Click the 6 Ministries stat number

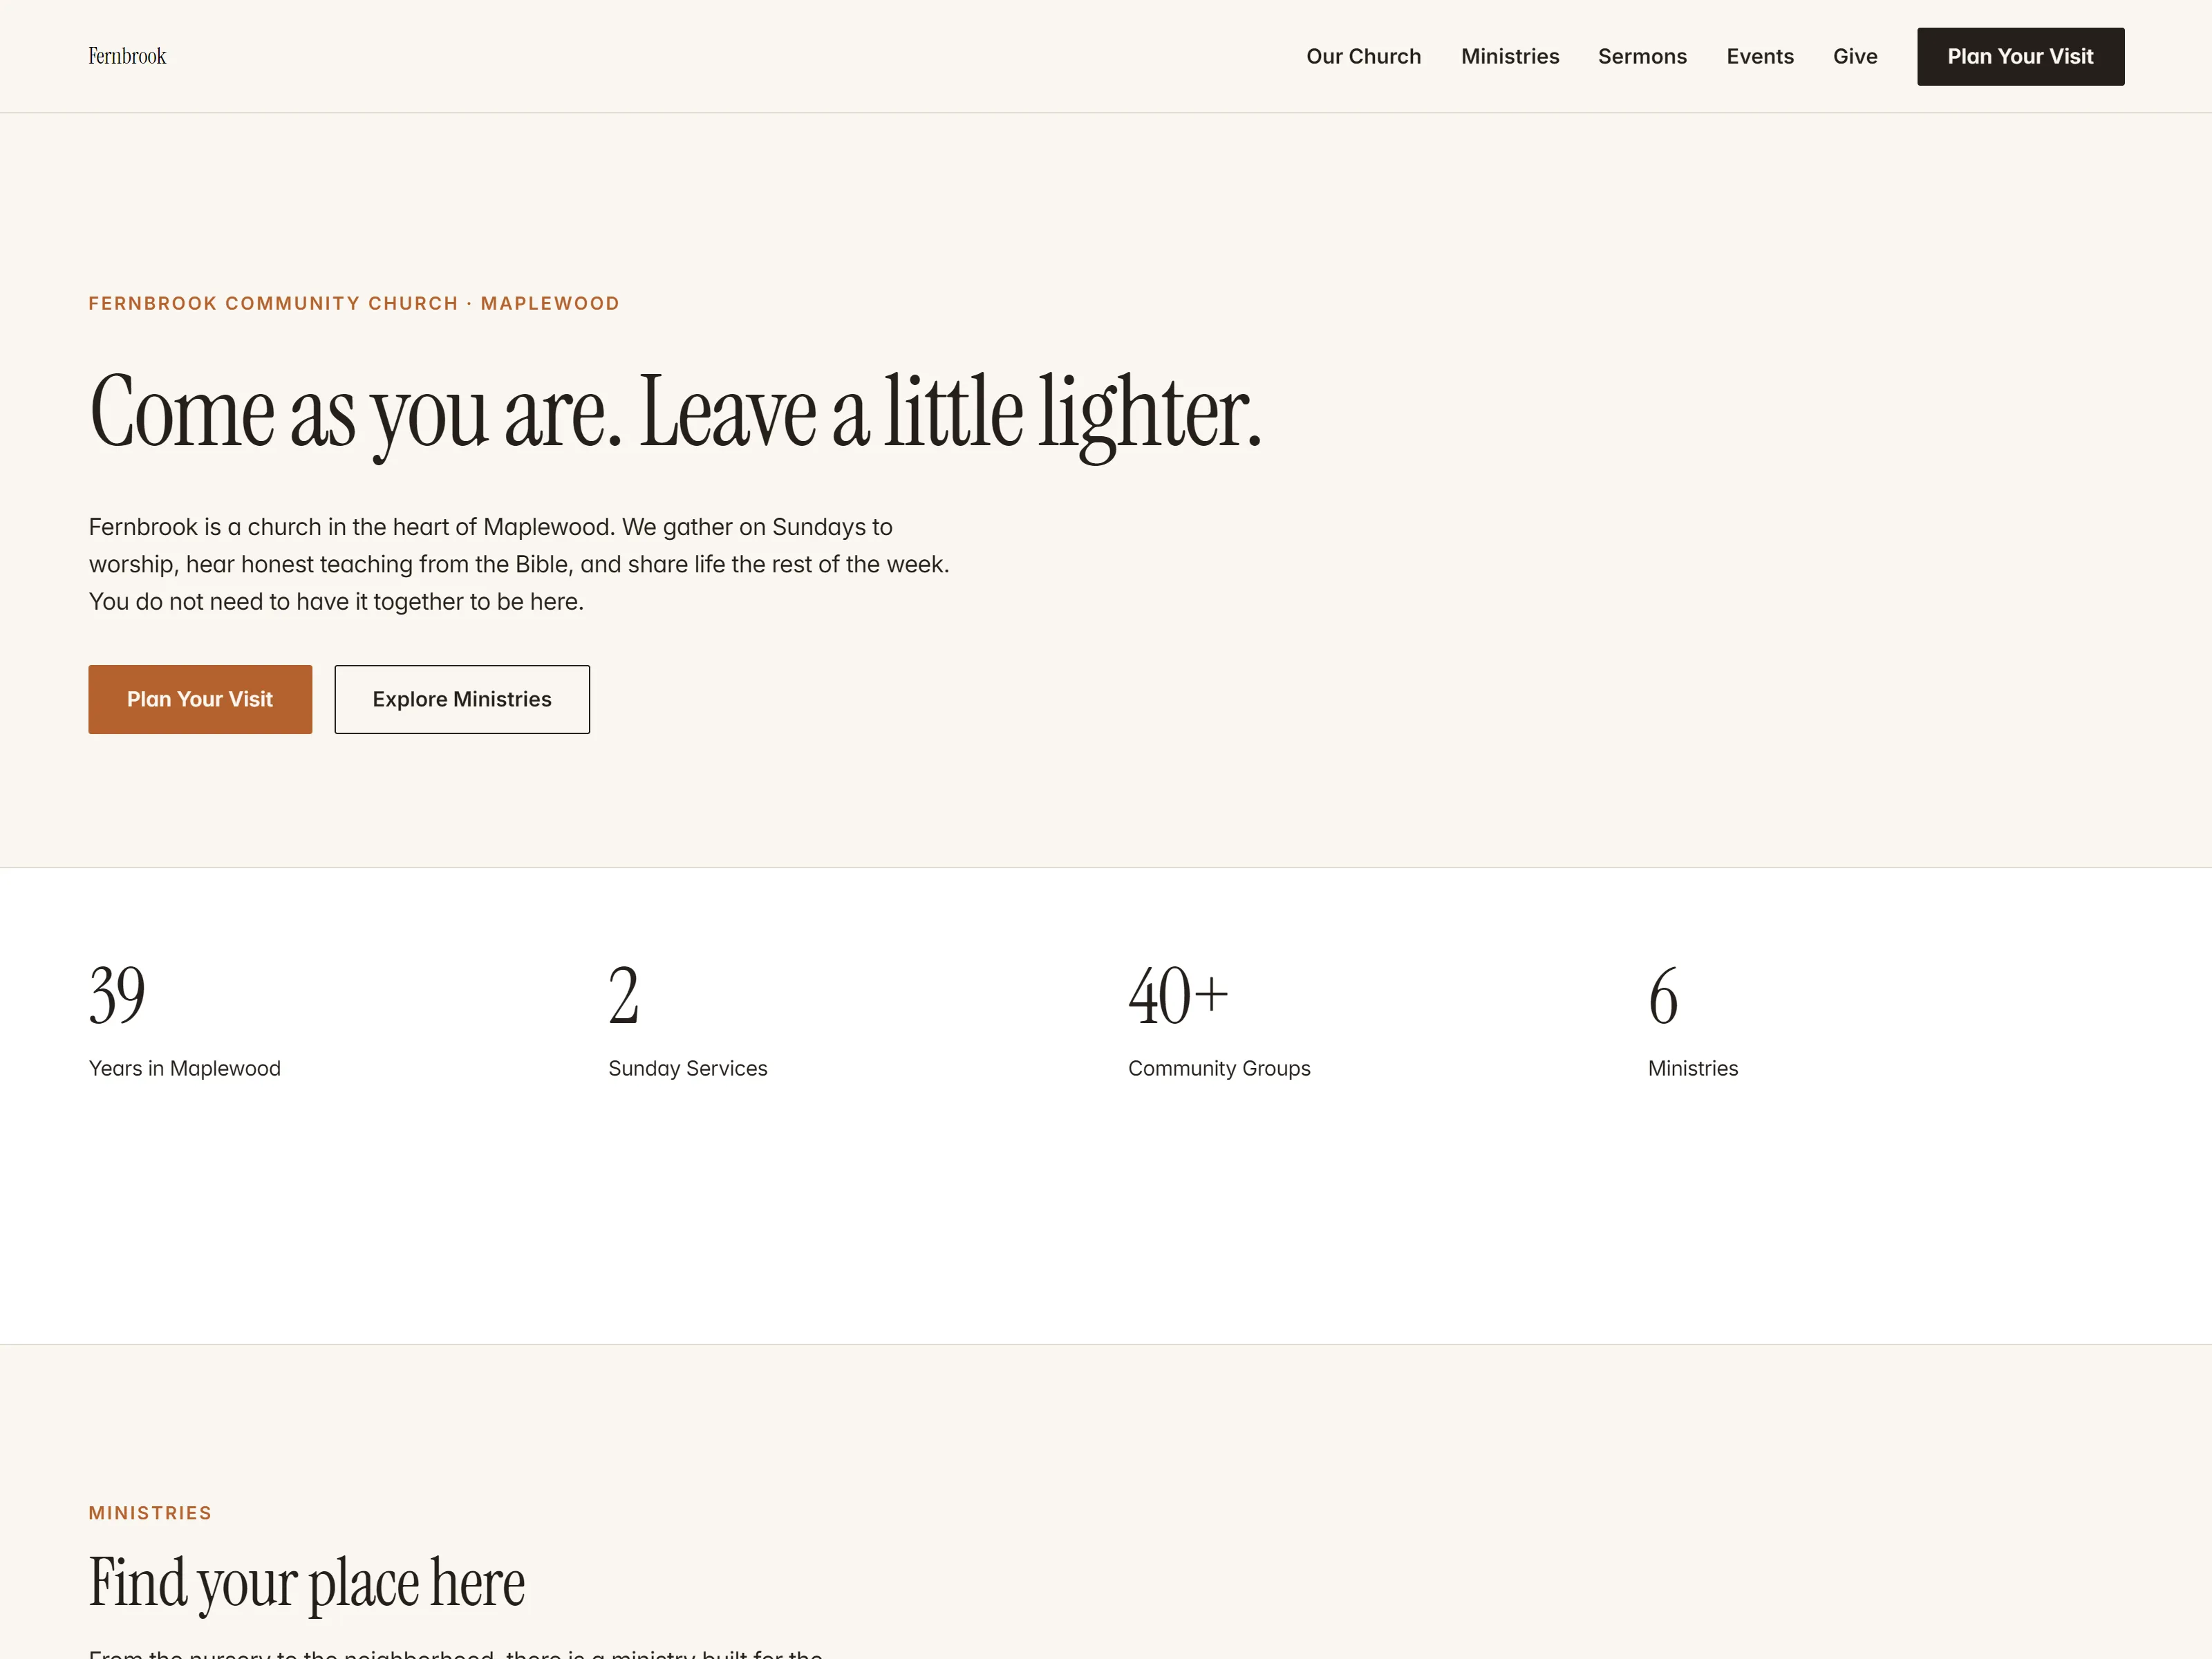(1663, 995)
